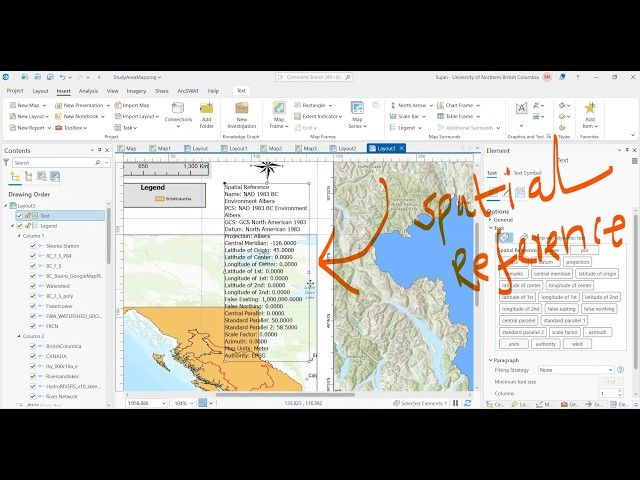Select List By Drawing Order icon in Contents
This screenshot has height=480, width=640.
point(15,176)
